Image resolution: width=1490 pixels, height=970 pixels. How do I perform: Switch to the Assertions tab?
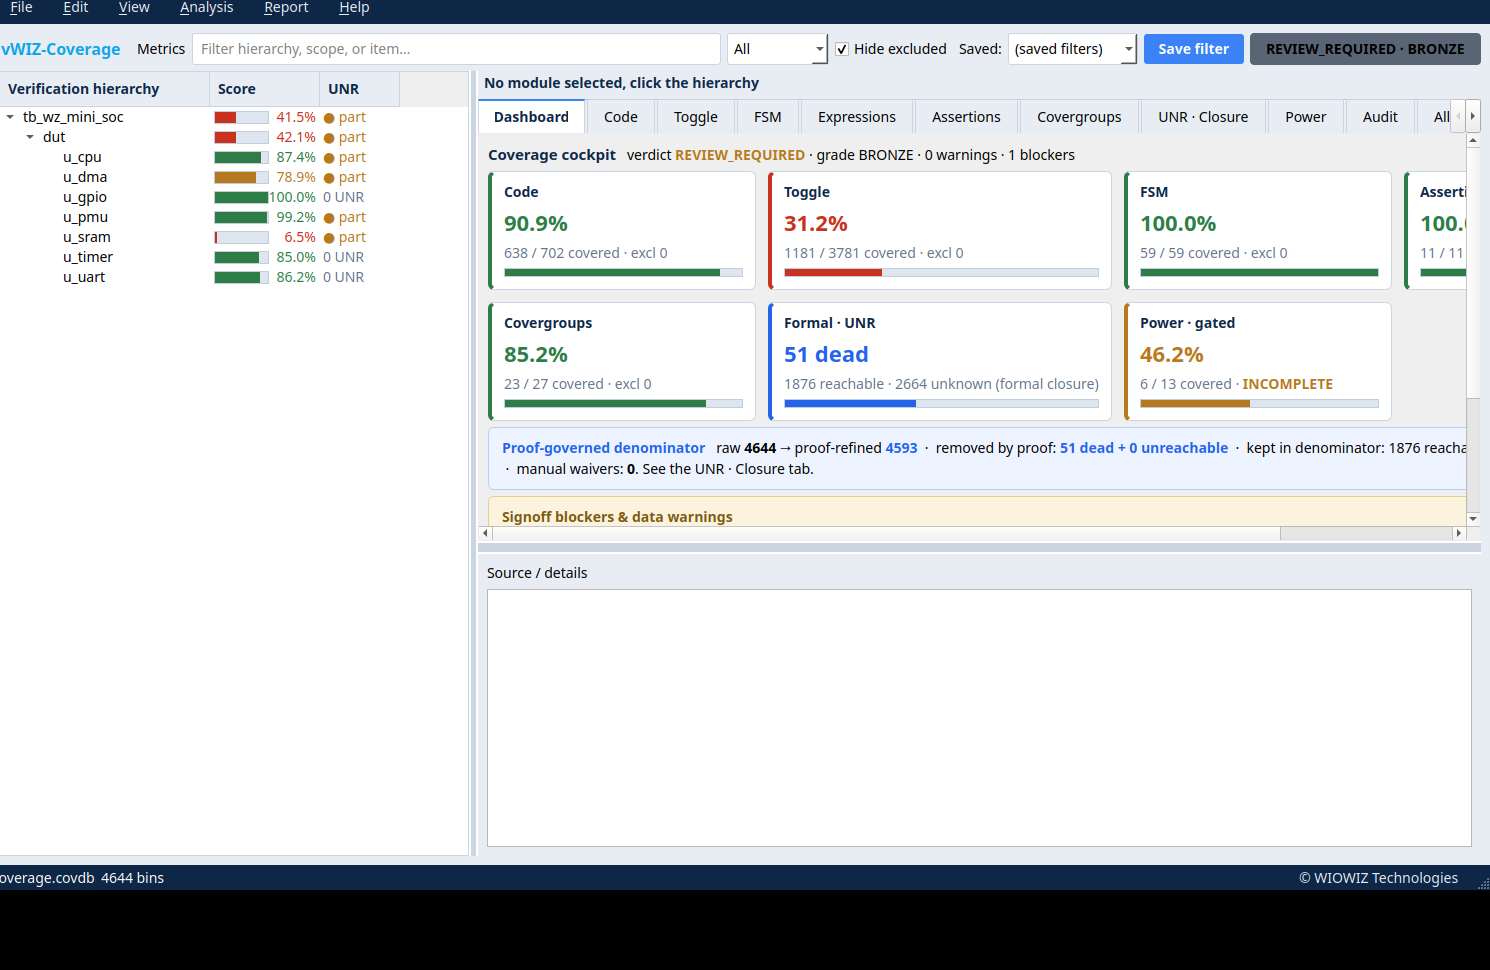(966, 117)
